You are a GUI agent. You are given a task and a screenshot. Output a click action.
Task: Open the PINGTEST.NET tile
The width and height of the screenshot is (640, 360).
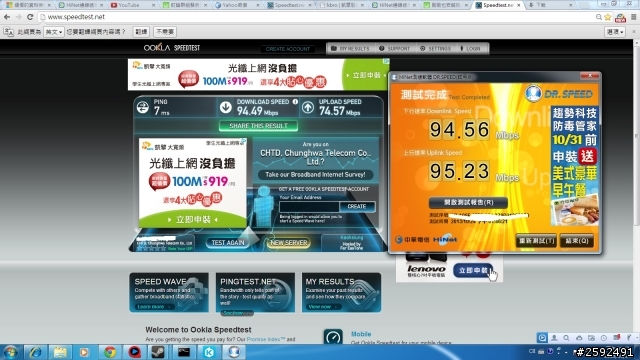(x=255, y=293)
